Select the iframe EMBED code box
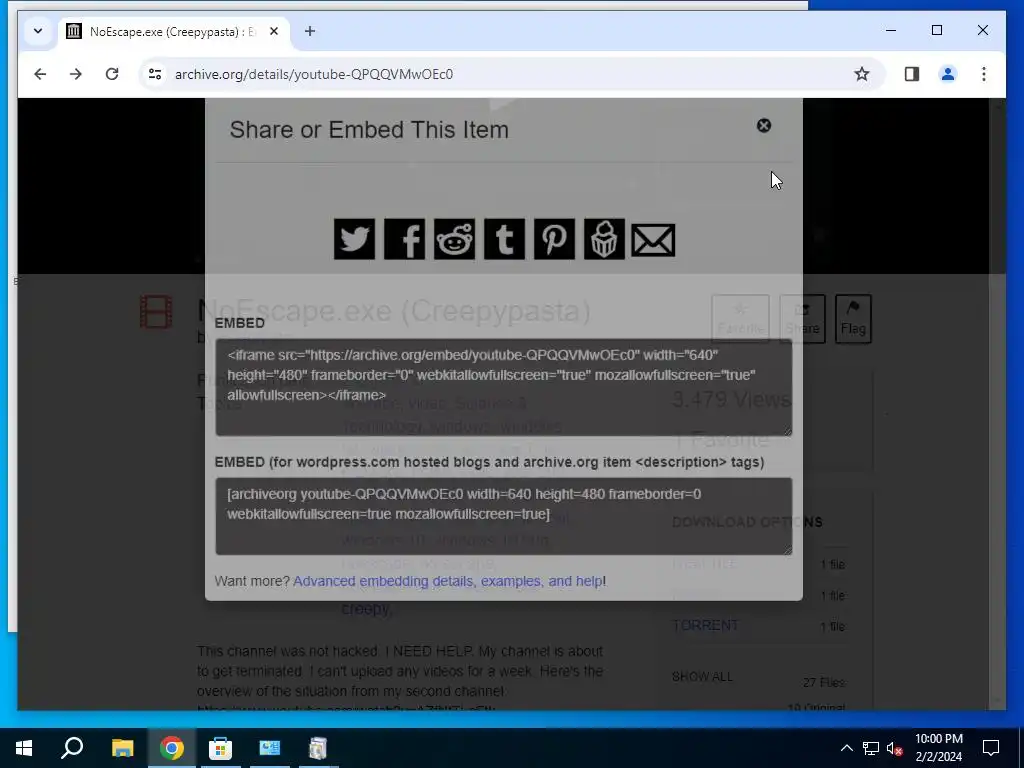This screenshot has width=1024, height=768. (504, 387)
